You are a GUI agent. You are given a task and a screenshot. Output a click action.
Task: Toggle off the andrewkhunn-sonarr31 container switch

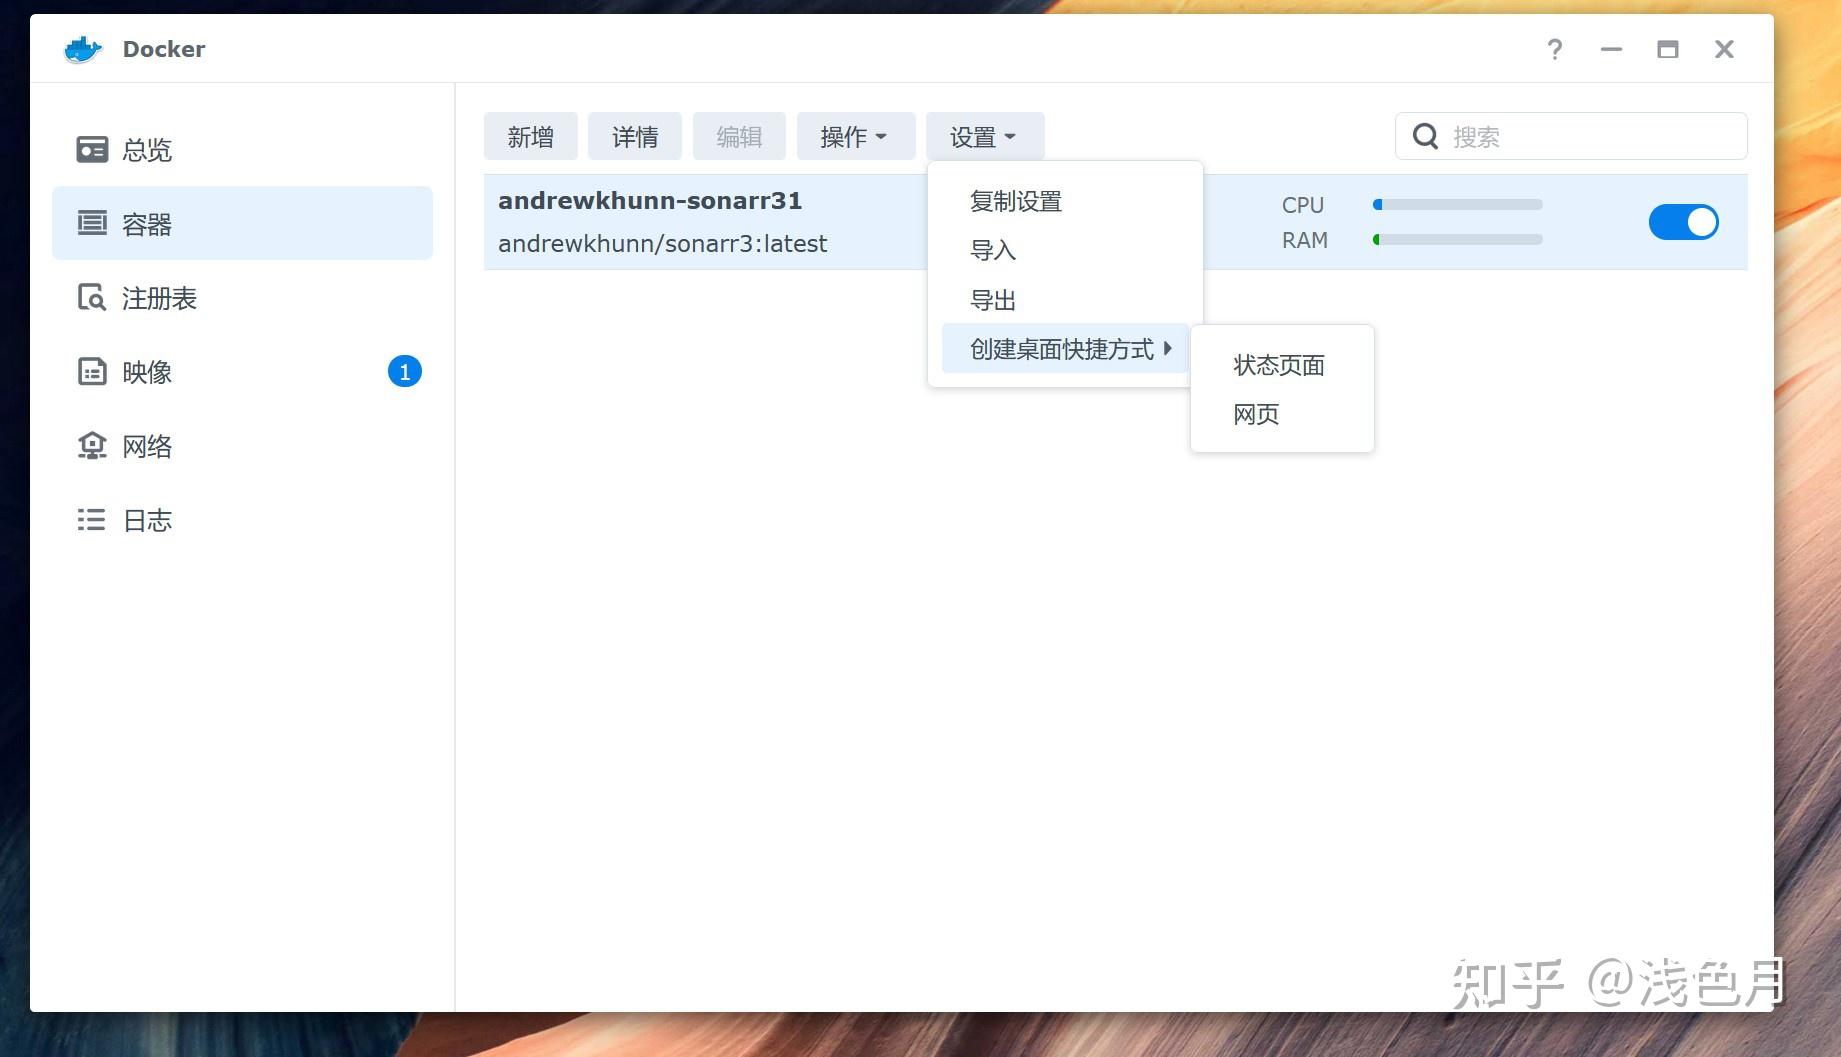point(1683,222)
